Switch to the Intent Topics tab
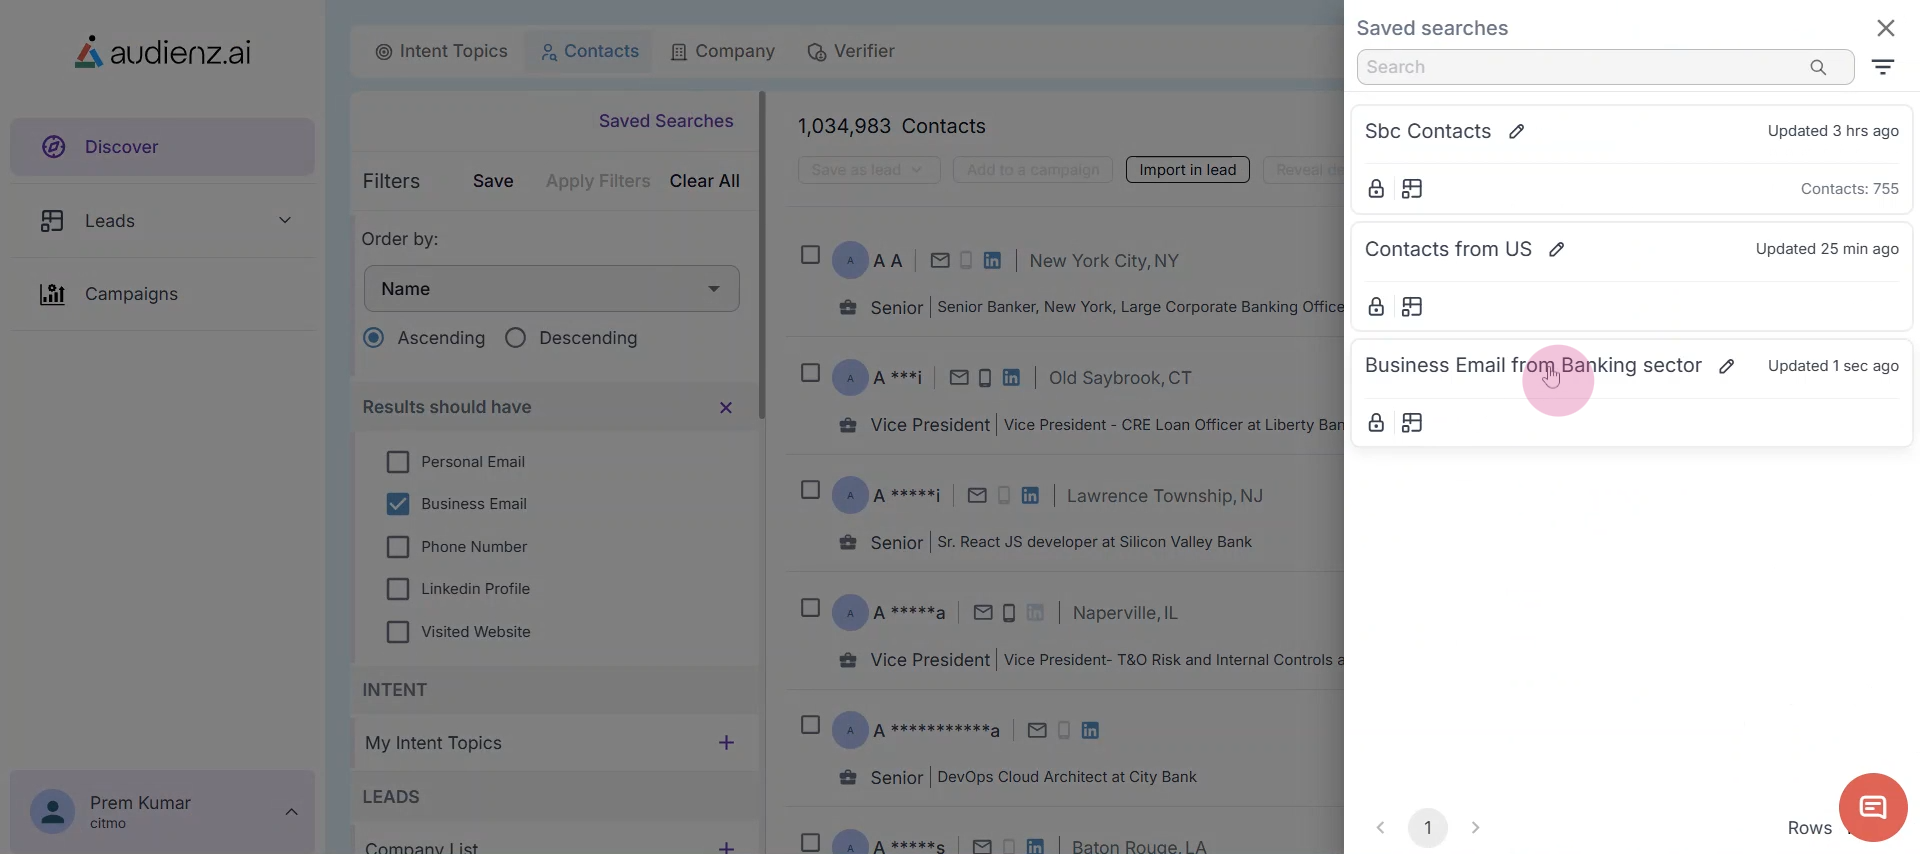Image resolution: width=1920 pixels, height=854 pixels. [x=441, y=52]
